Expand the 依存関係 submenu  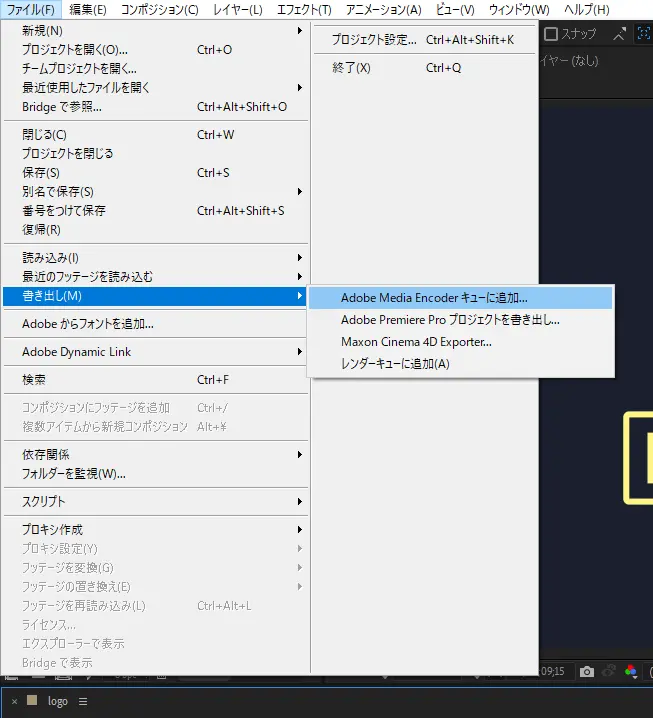(x=156, y=455)
